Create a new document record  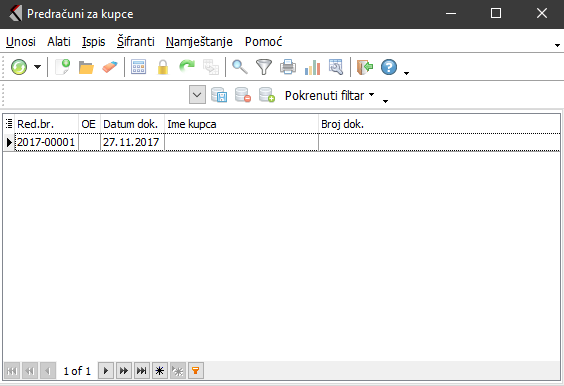point(62,67)
